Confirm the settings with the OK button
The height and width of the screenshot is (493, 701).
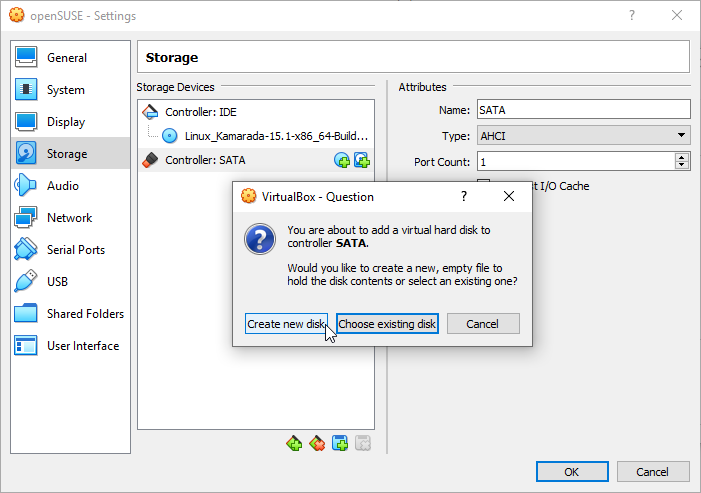[x=572, y=472]
